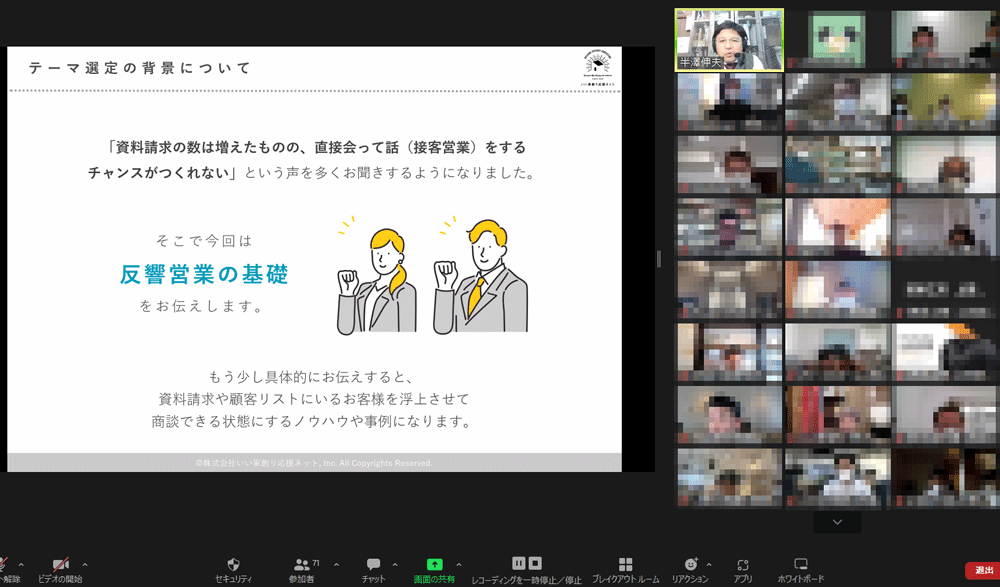The width and height of the screenshot is (1000, 587).
Task: Click the green 画面の共有 share icon
Action: [x=434, y=565]
